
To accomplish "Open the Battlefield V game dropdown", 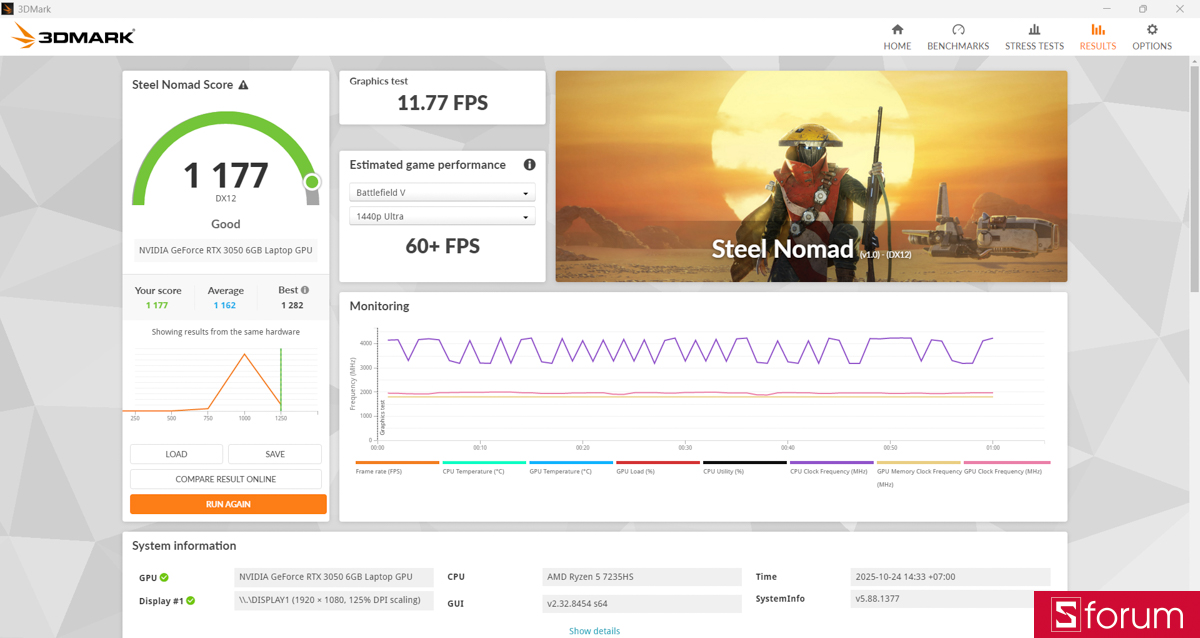I will pyautogui.click(x=442, y=193).
